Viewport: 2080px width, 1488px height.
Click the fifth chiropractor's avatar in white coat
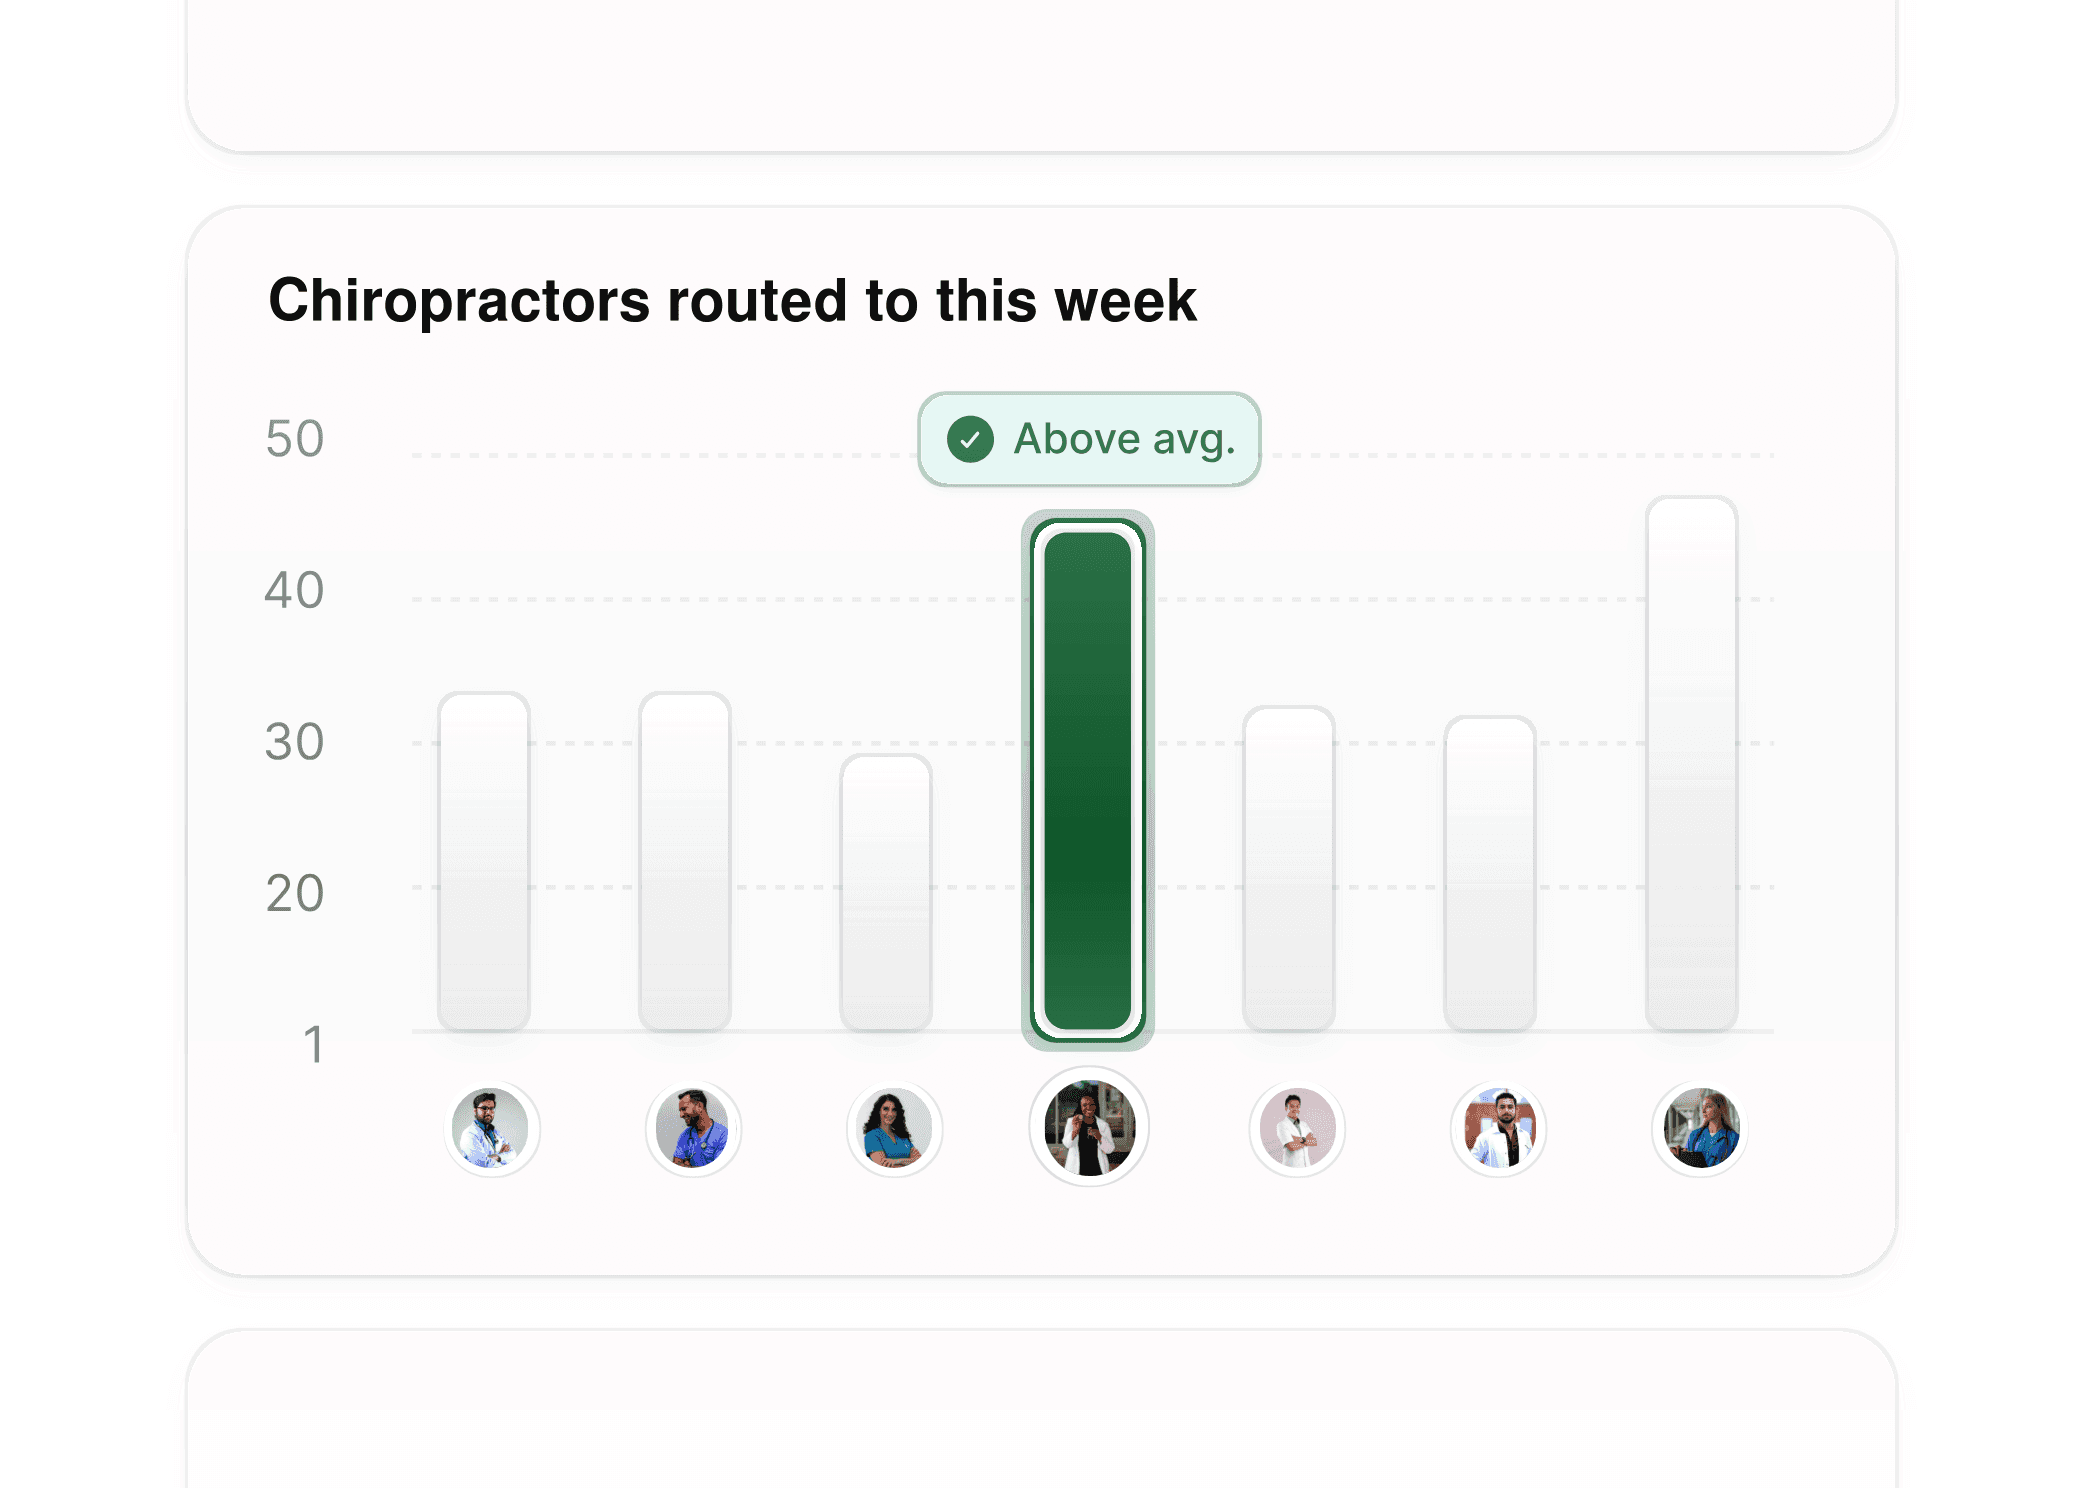coord(1297,1128)
